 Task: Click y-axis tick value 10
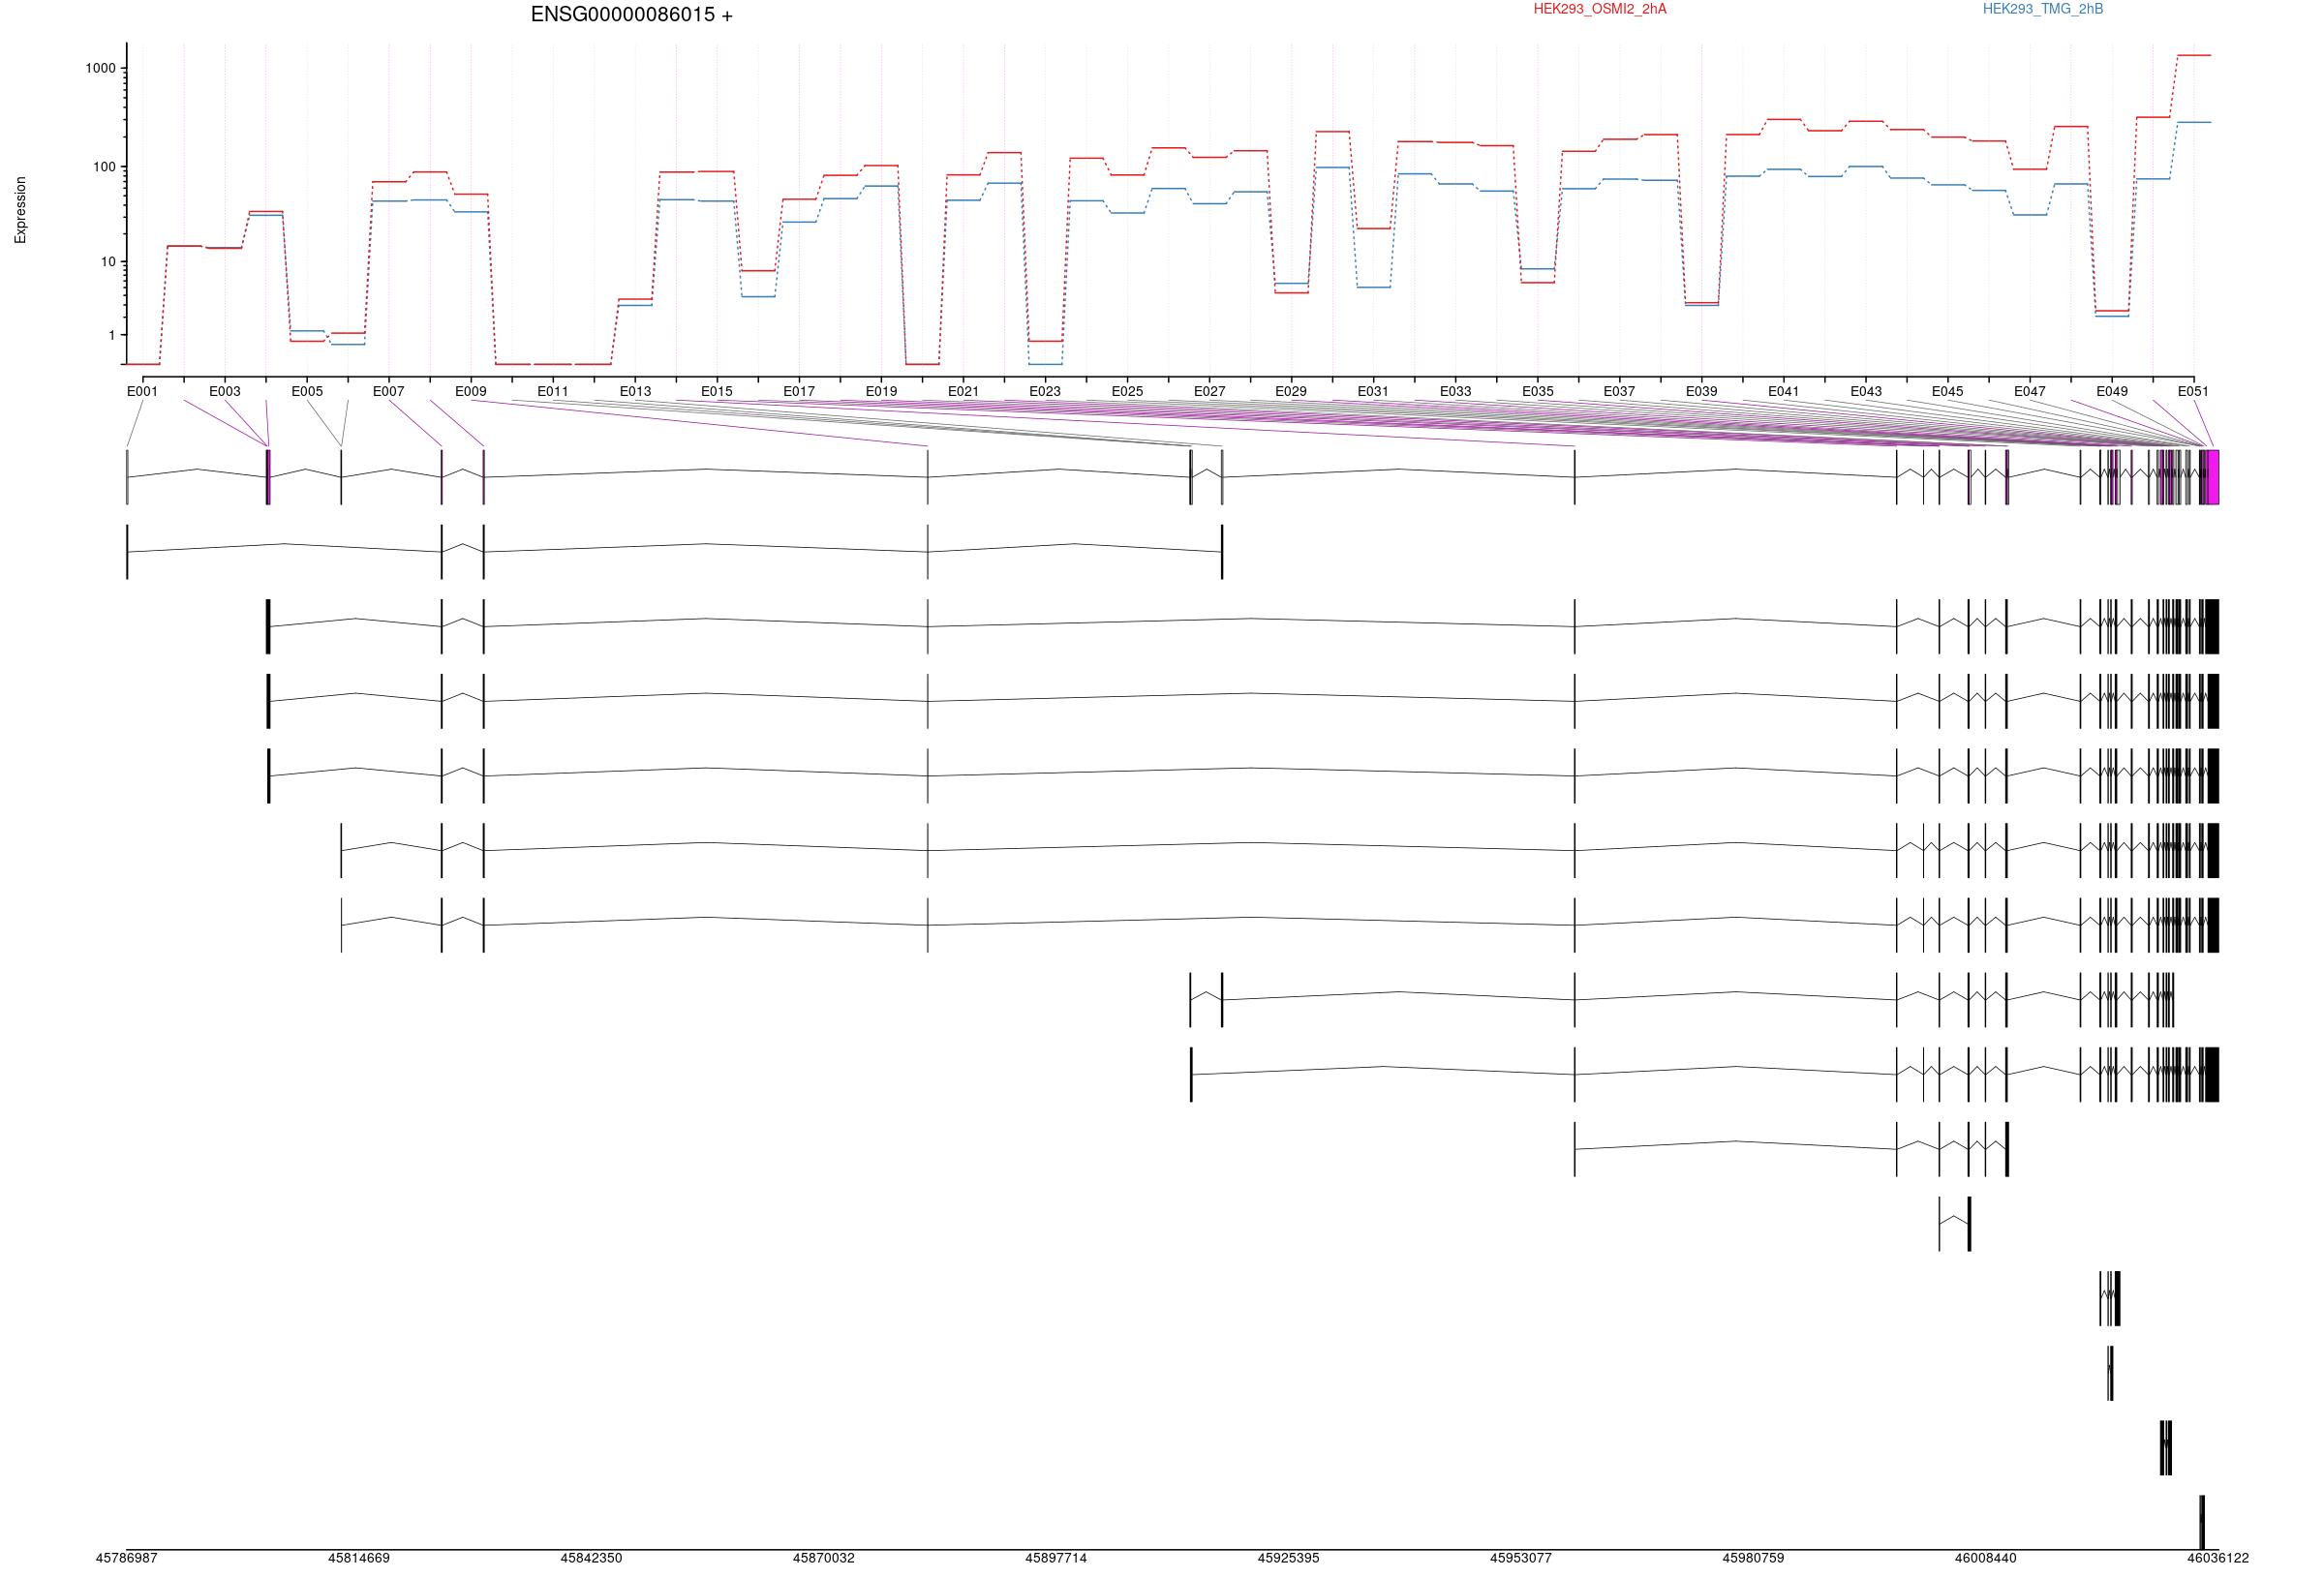click(x=108, y=262)
